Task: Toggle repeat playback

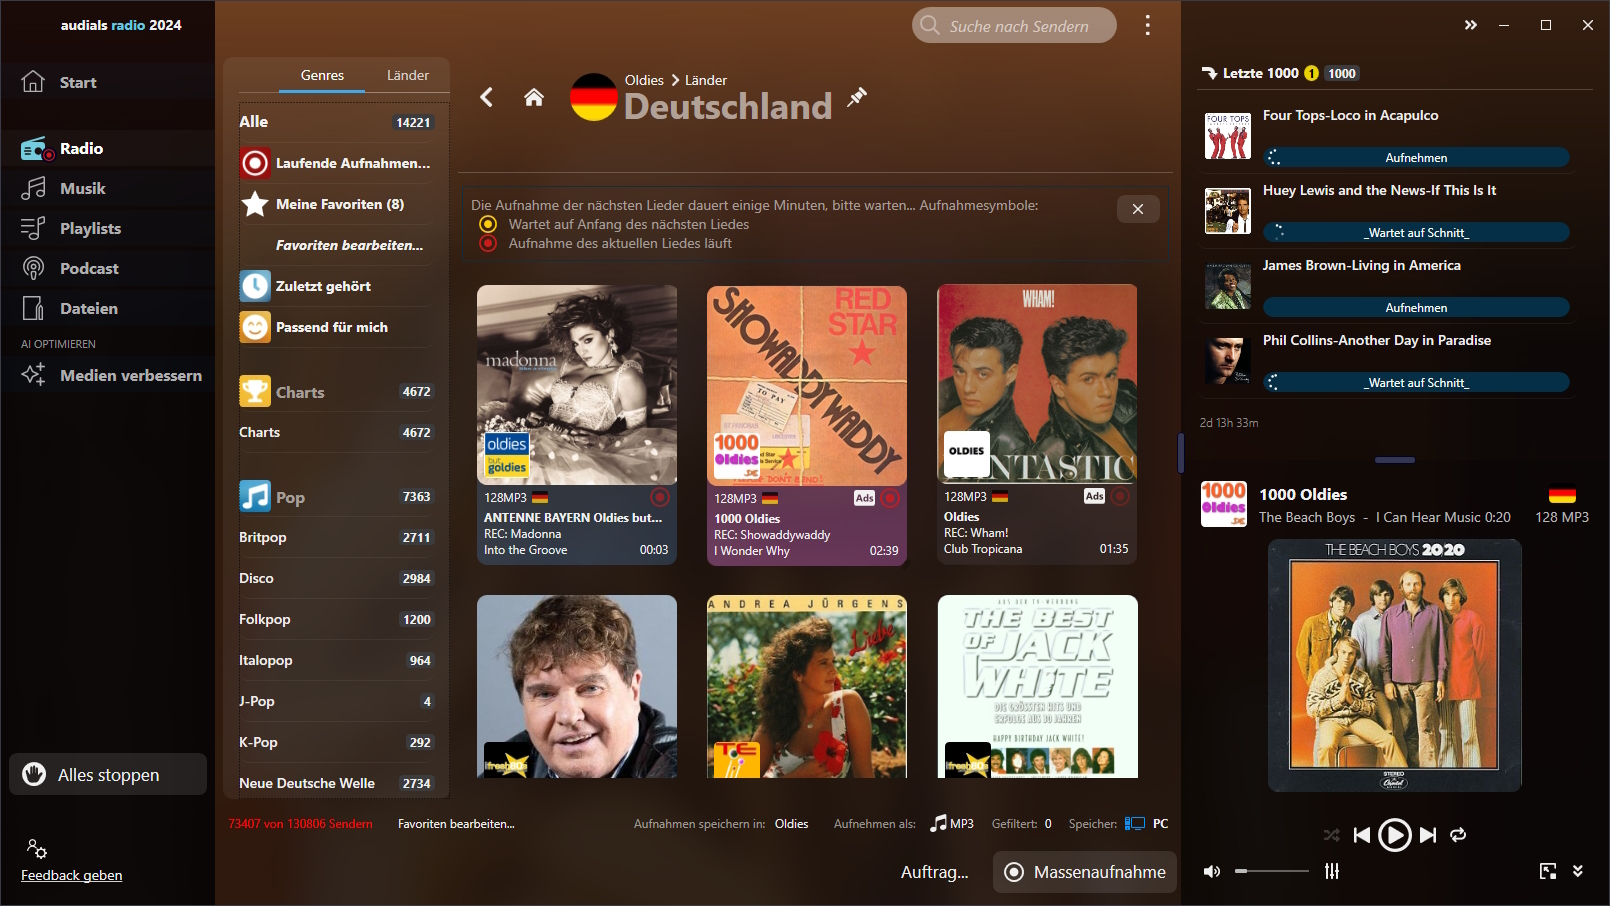Action: (1458, 835)
